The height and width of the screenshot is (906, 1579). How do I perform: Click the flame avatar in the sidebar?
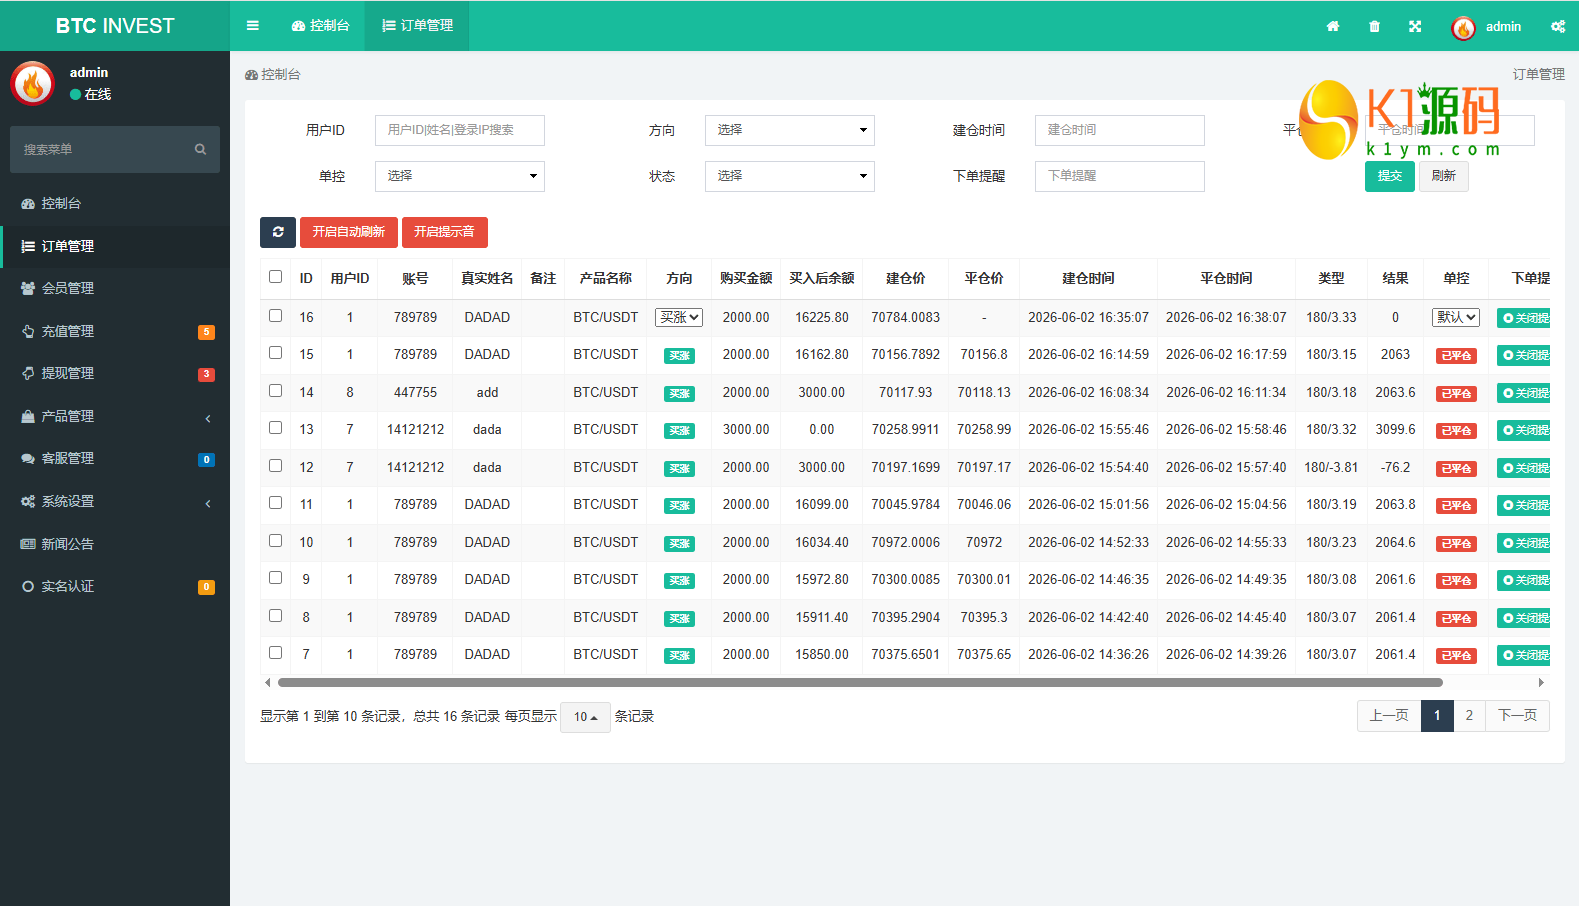(33, 83)
